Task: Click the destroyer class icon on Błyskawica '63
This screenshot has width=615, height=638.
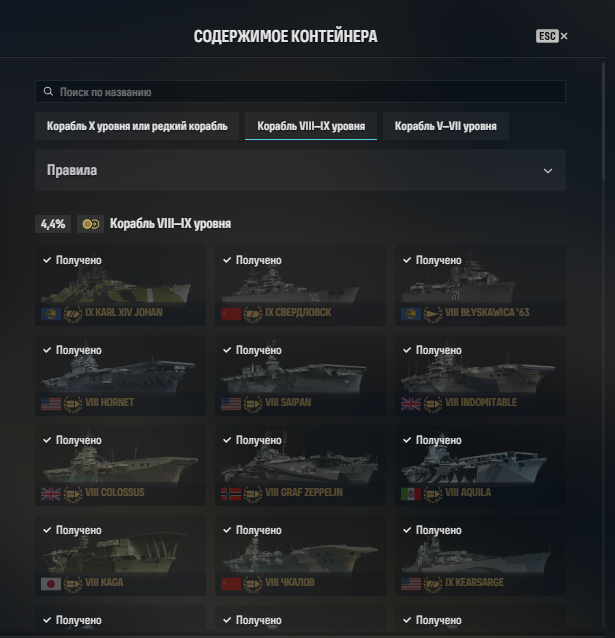Action: tap(433, 314)
